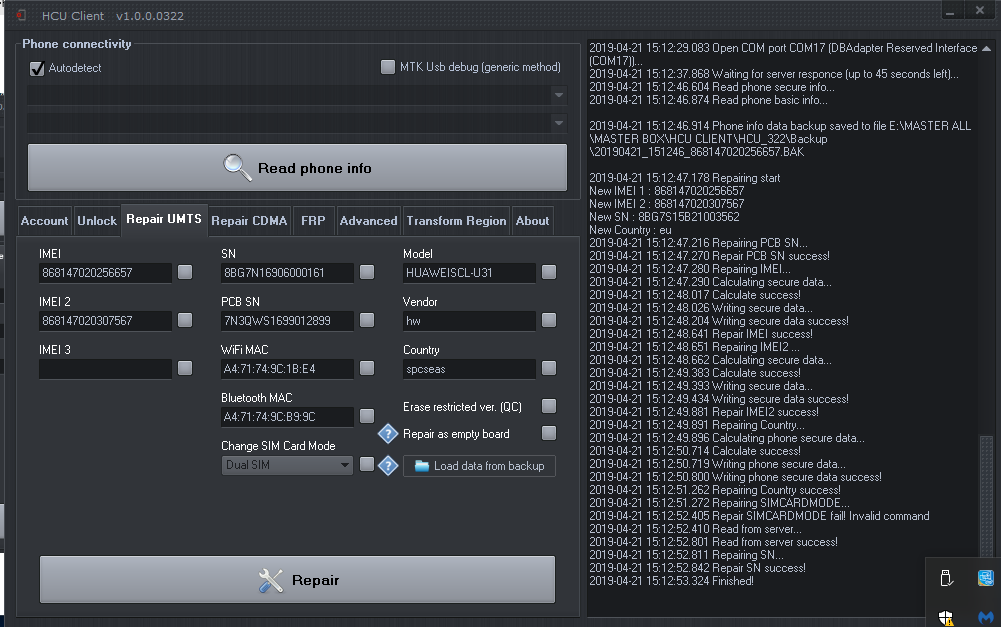Click the log scrollbar up arrow
This screenshot has height=627, width=1001.
[986, 49]
